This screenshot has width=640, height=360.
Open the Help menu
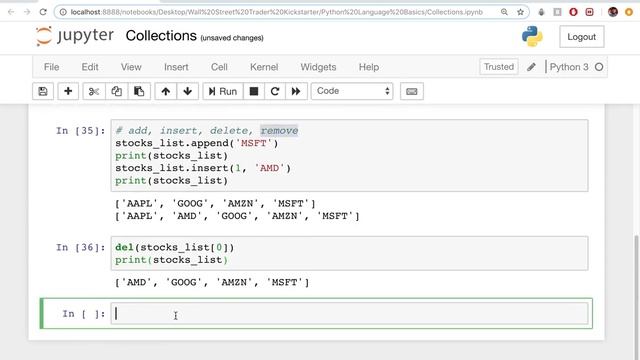pos(369,67)
